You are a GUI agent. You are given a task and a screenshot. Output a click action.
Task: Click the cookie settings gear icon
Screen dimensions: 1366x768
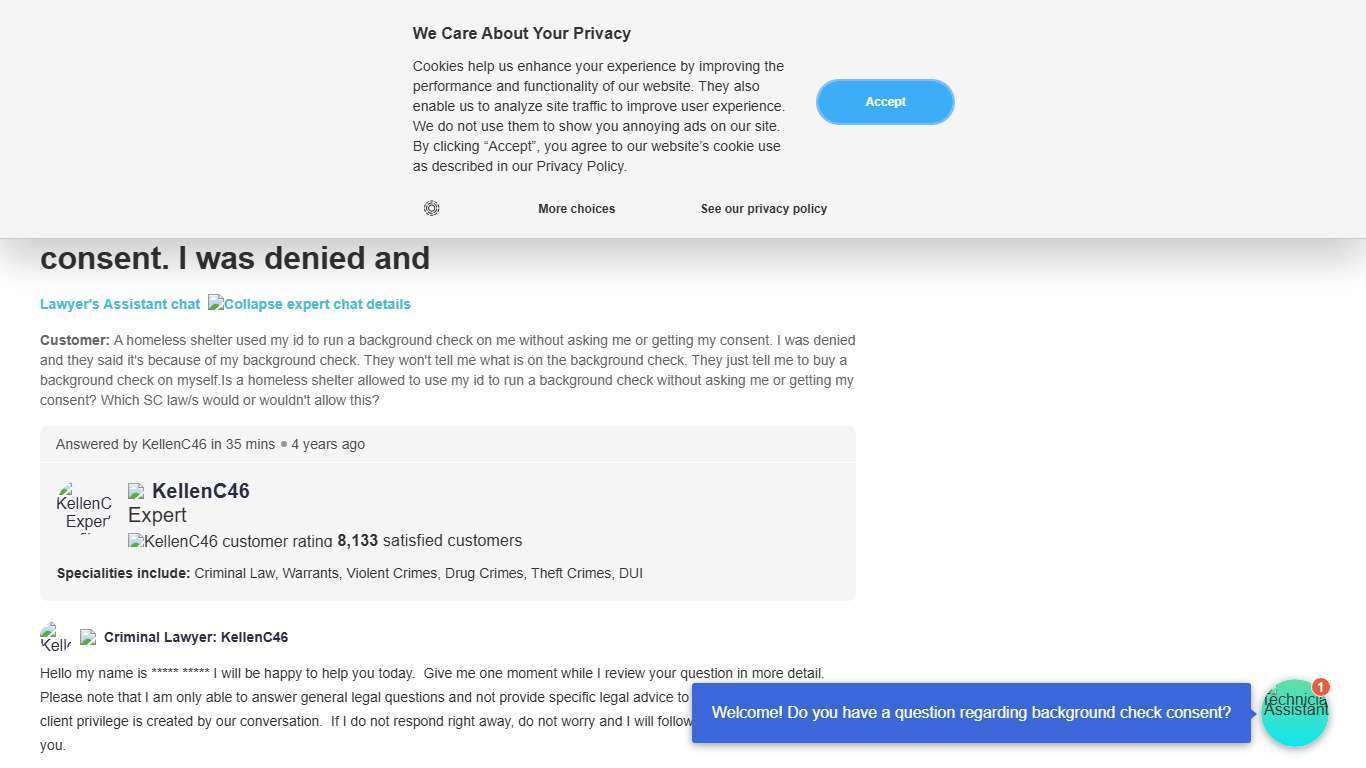click(432, 208)
